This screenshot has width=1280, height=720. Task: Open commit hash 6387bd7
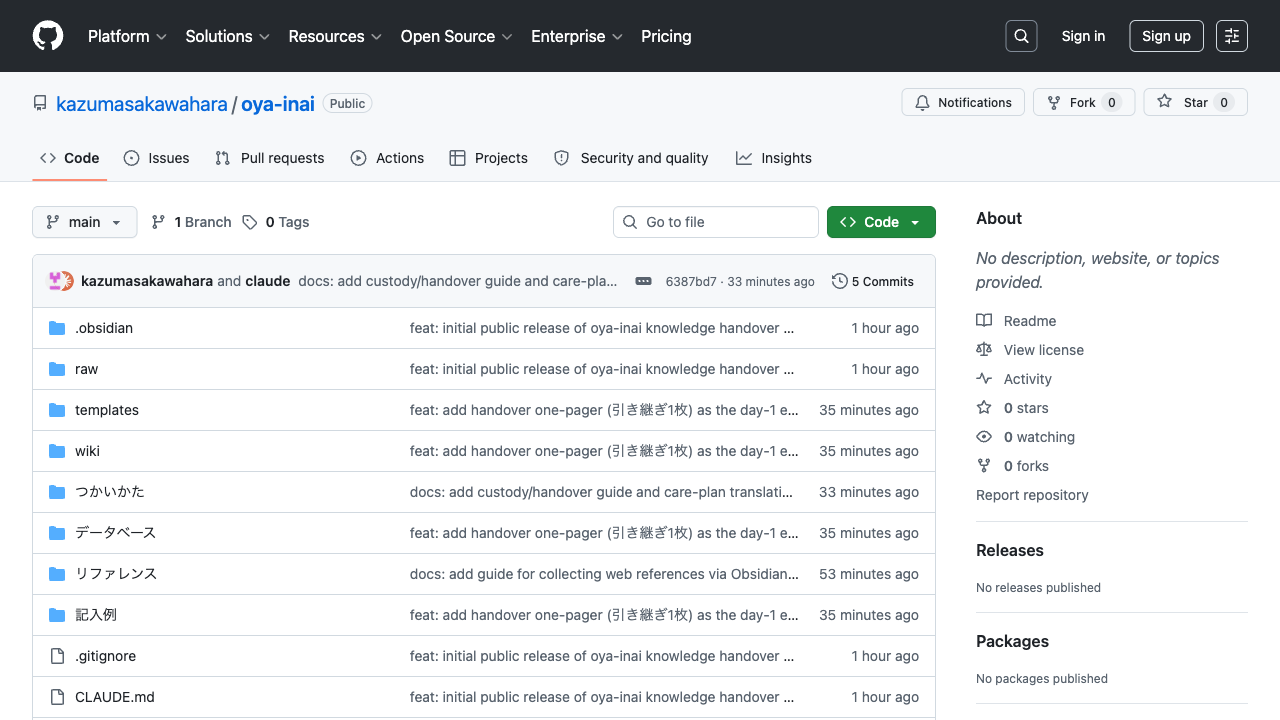[x=691, y=282]
